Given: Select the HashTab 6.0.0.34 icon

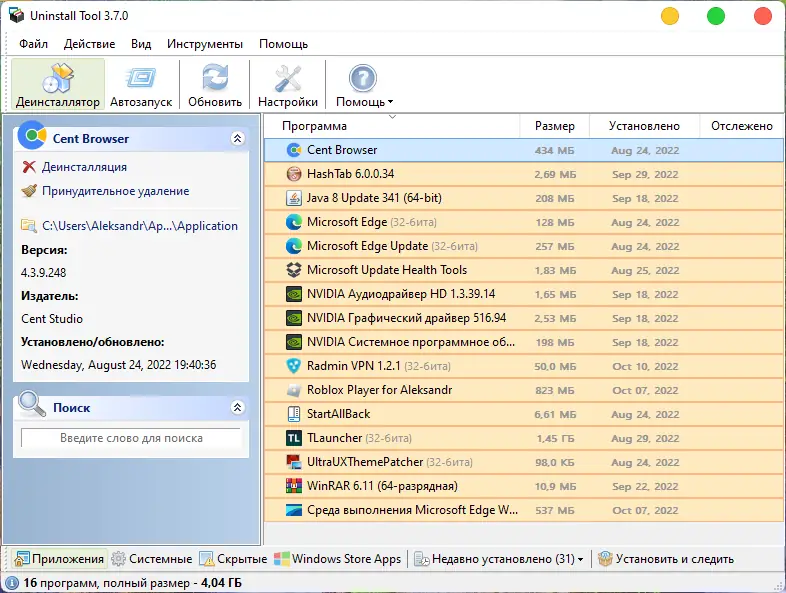Looking at the screenshot, I should coord(294,174).
